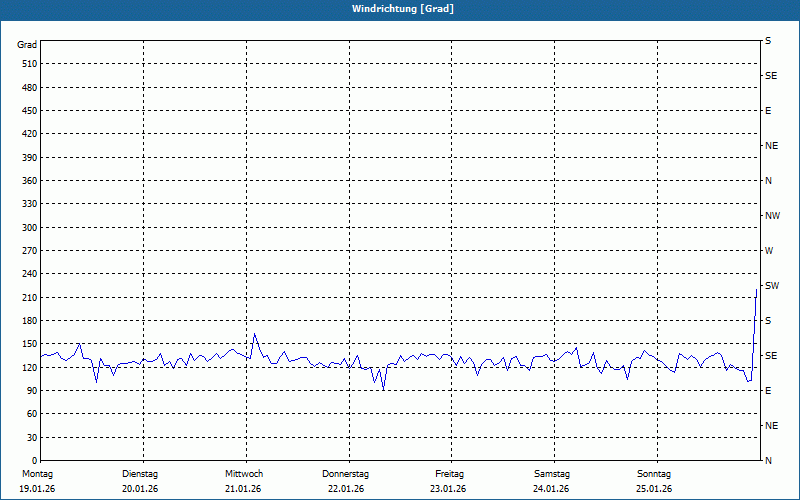Click the Windrichtung [Grad] chart title
Viewport: 800px width, 500px height.
403,9
